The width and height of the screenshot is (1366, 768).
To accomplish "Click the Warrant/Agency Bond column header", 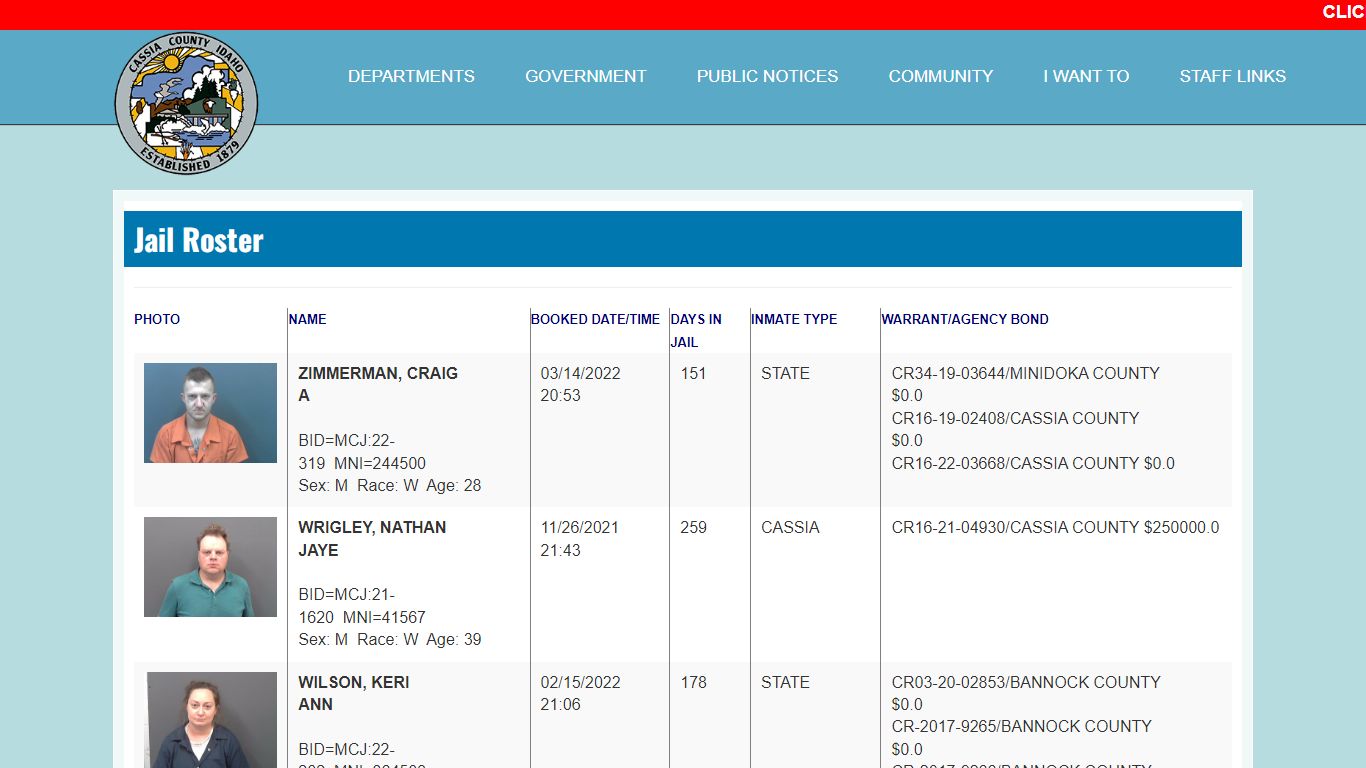I will pyautogui.click(x=965, y=319).
